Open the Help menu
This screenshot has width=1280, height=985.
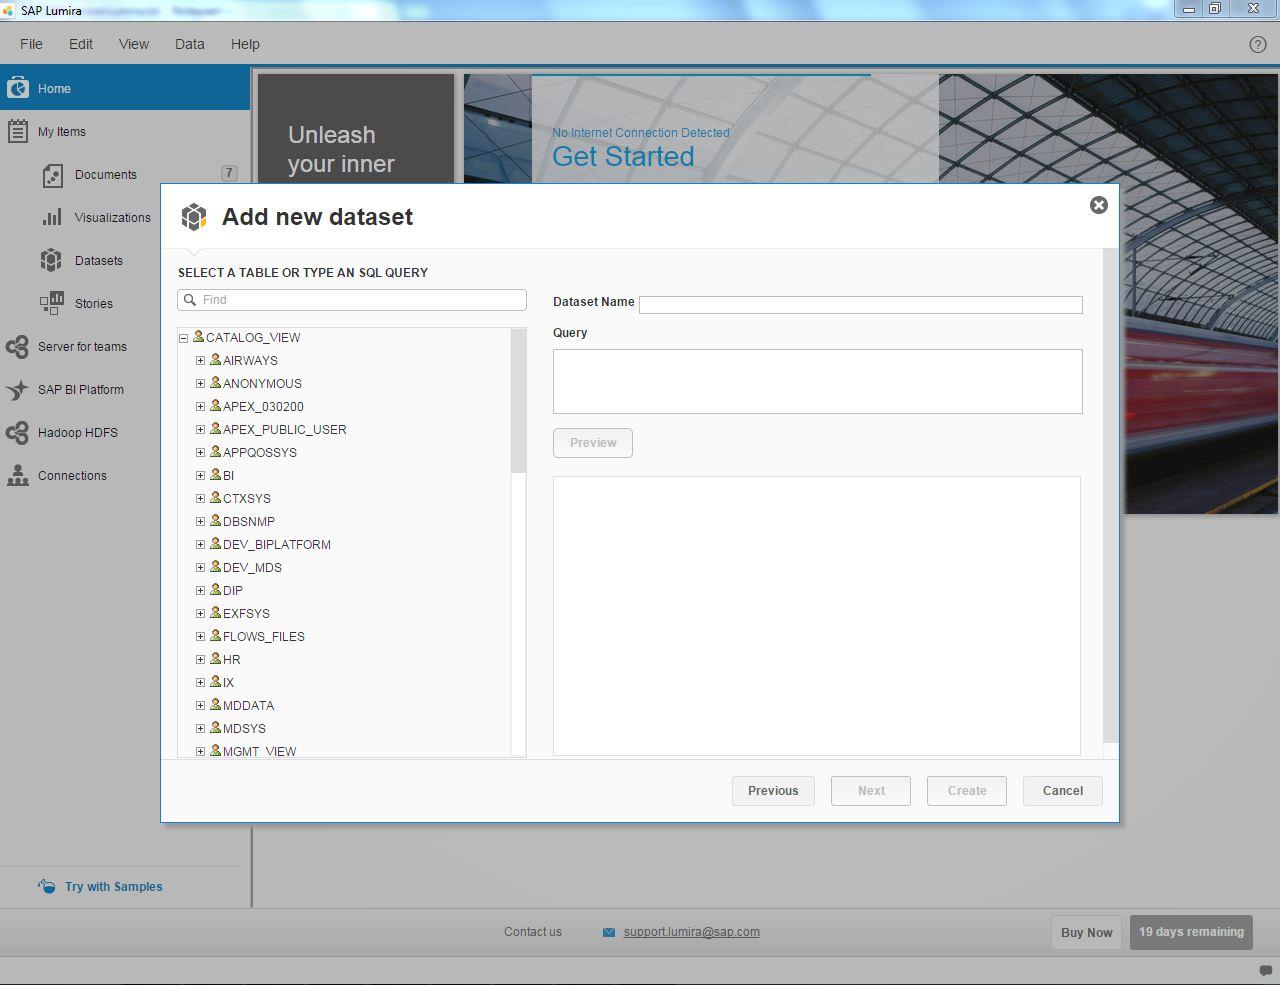[245, 44]
